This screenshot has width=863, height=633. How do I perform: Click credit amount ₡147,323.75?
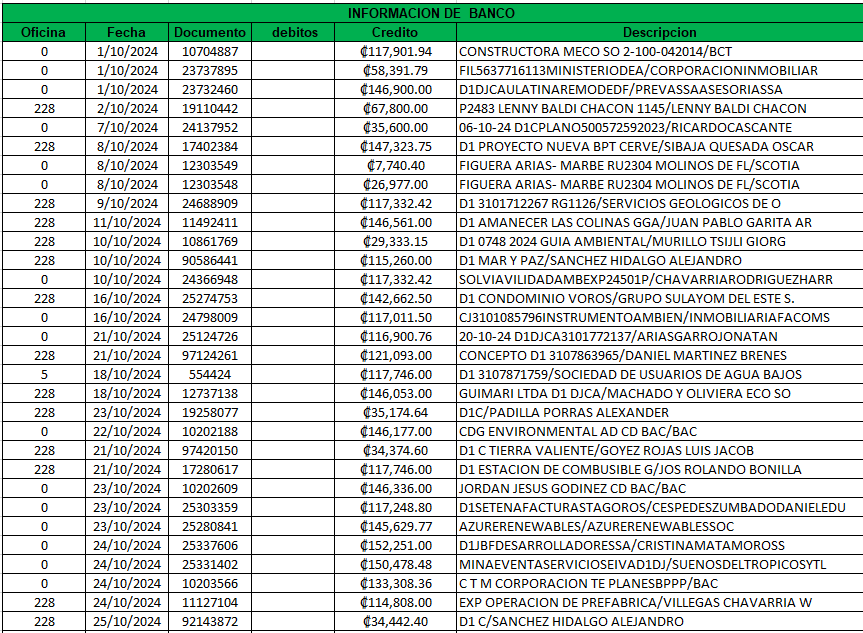click(x=396, y=146)
